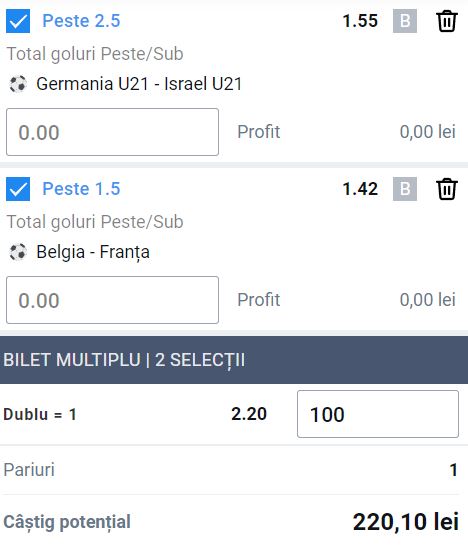Open the Peste 1.5 selection link
The image size is (468, 548).
coord(81,189)
